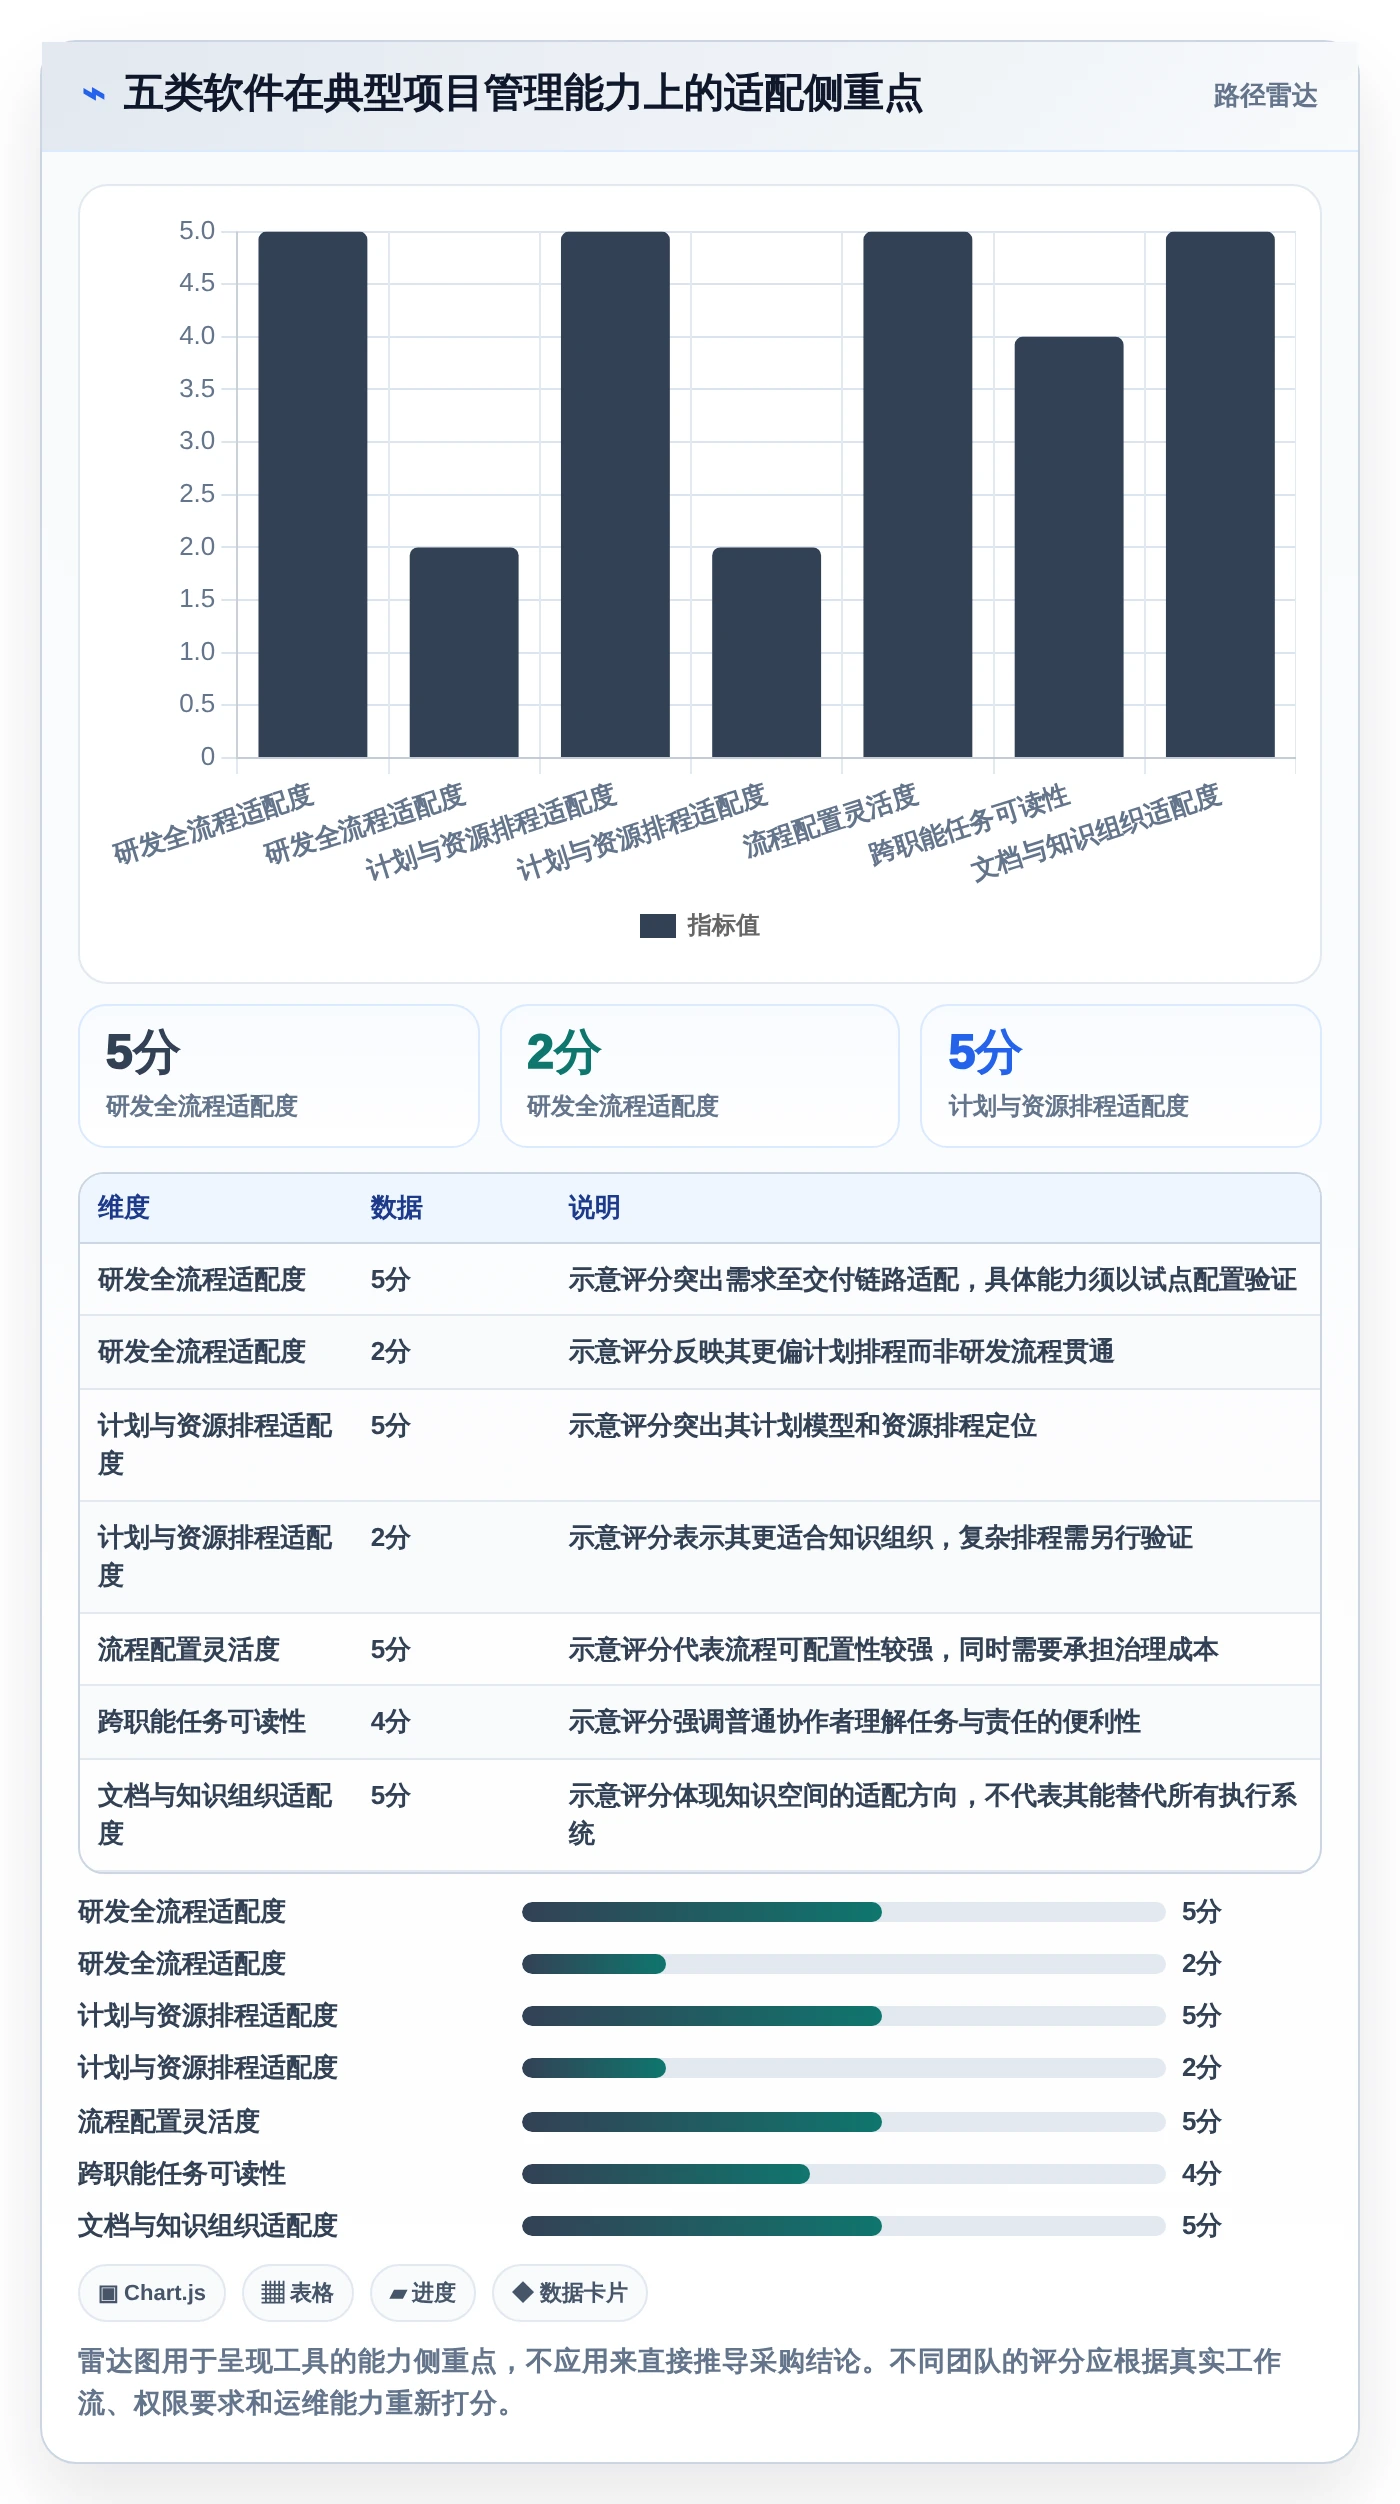The height and width of the screenshot is (2504, 1400).
Task: Select the 流程配置灵活度 bar in chart
Action: [x=918, y=494]
